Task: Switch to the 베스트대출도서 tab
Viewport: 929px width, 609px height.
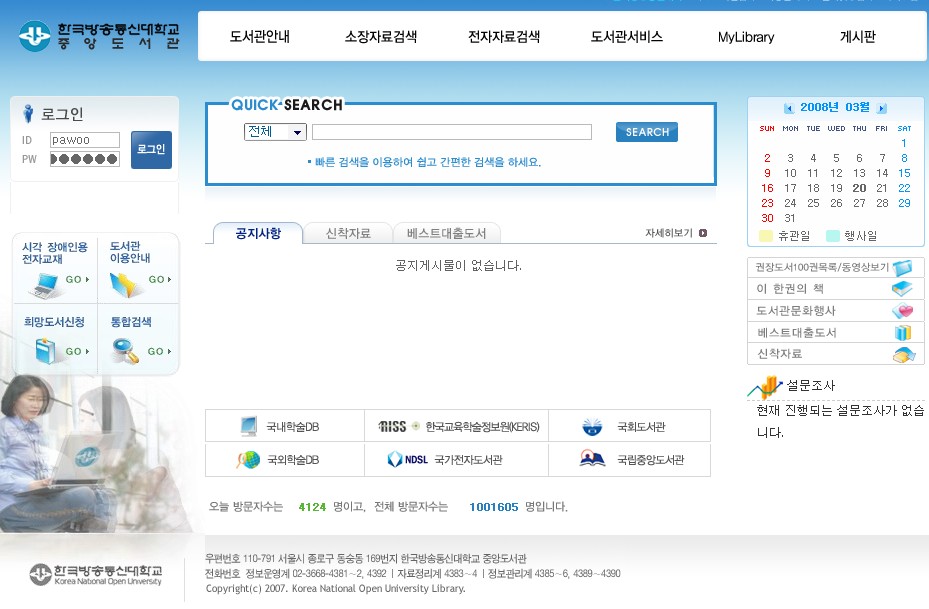Action: 447,233
